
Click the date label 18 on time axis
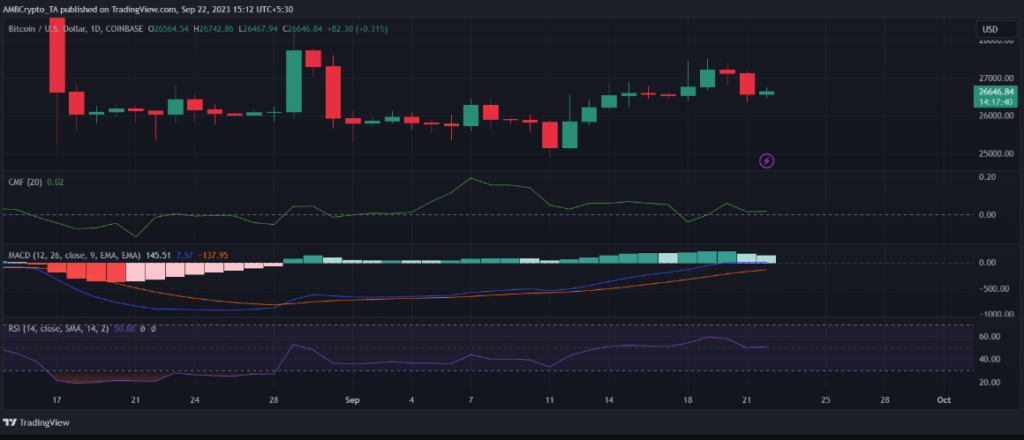coord(688,398)
